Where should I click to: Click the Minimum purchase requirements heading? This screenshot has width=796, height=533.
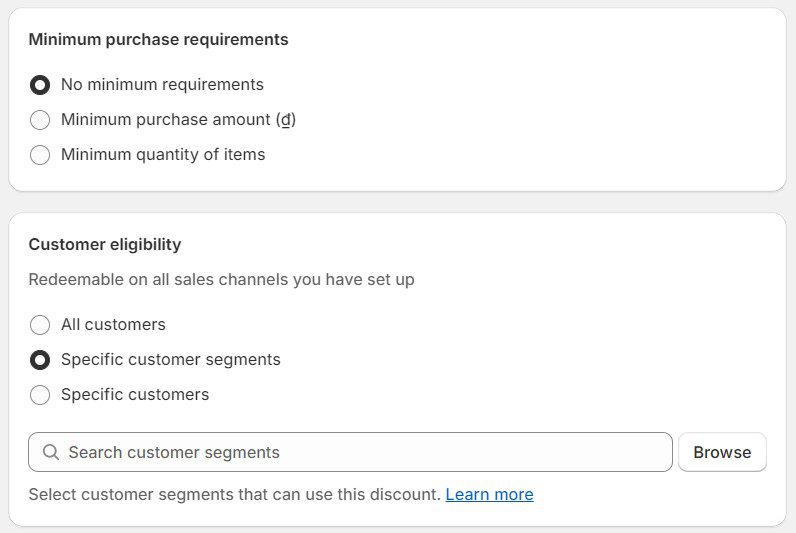[158, 40]
